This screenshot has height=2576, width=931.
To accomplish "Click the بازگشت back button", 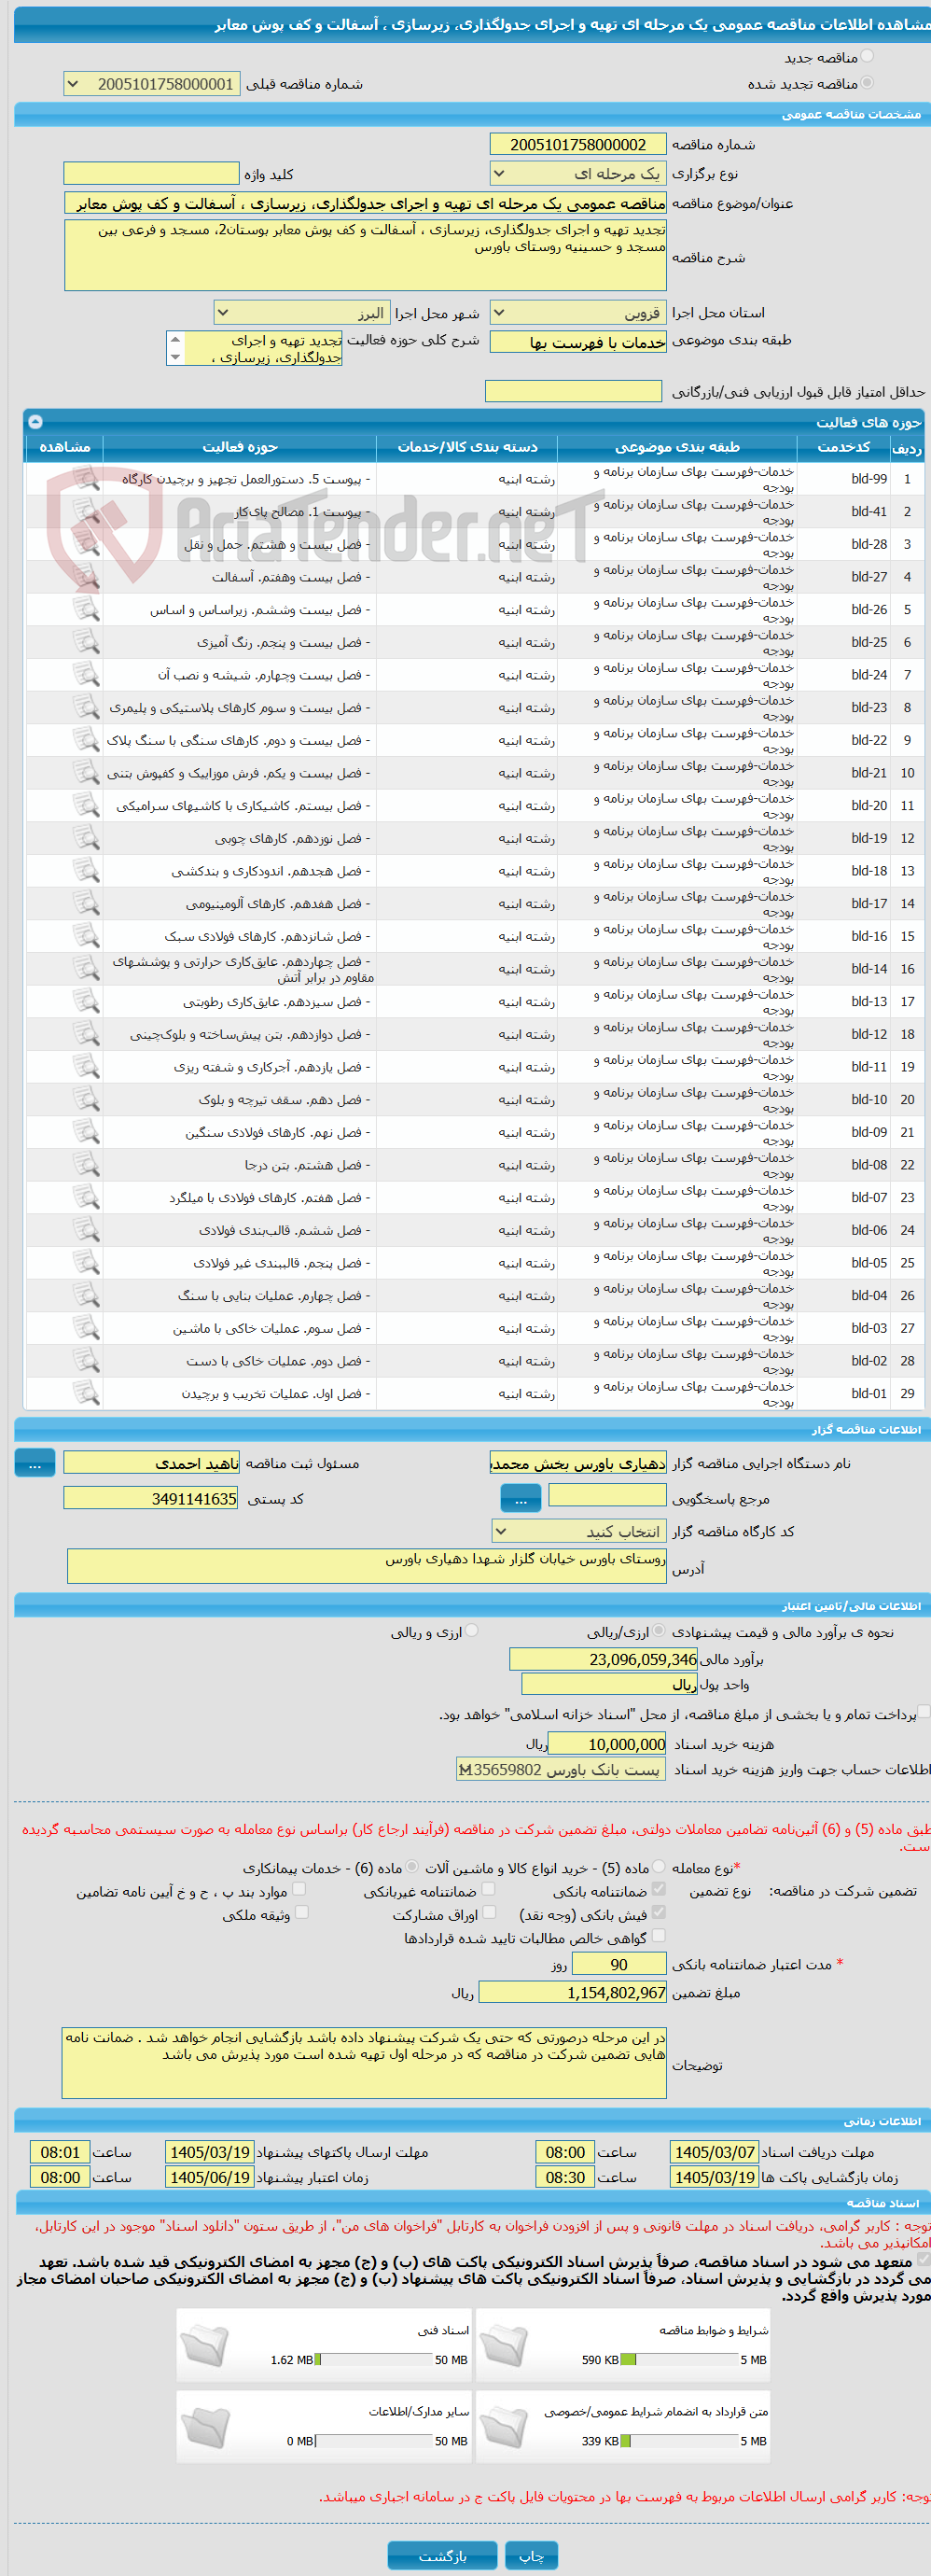I will click(x=442, y=2555).
